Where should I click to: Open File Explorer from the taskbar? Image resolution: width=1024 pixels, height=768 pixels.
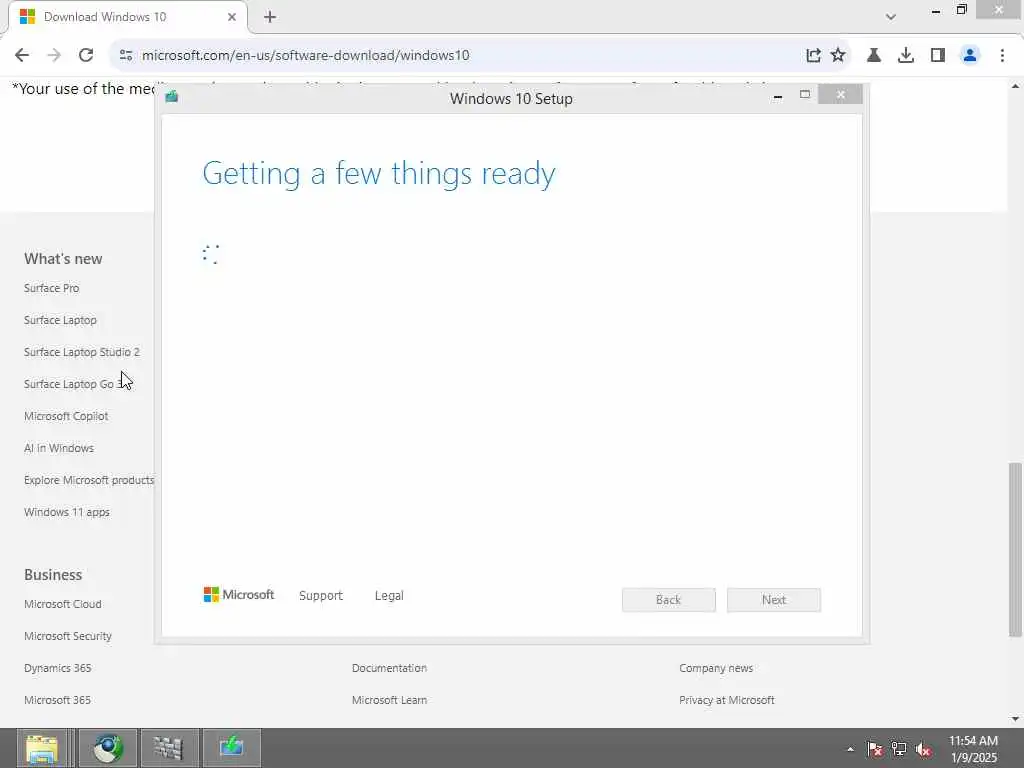42,748
